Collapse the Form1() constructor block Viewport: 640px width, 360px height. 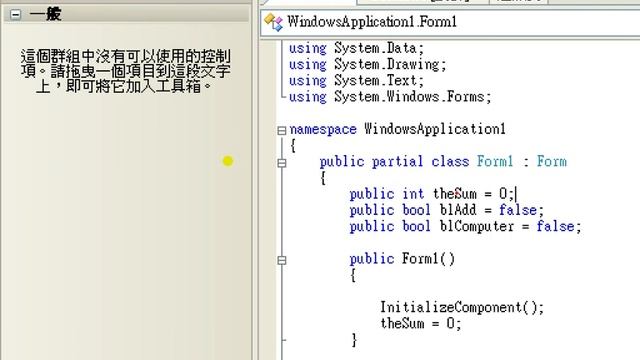(282, 260)
